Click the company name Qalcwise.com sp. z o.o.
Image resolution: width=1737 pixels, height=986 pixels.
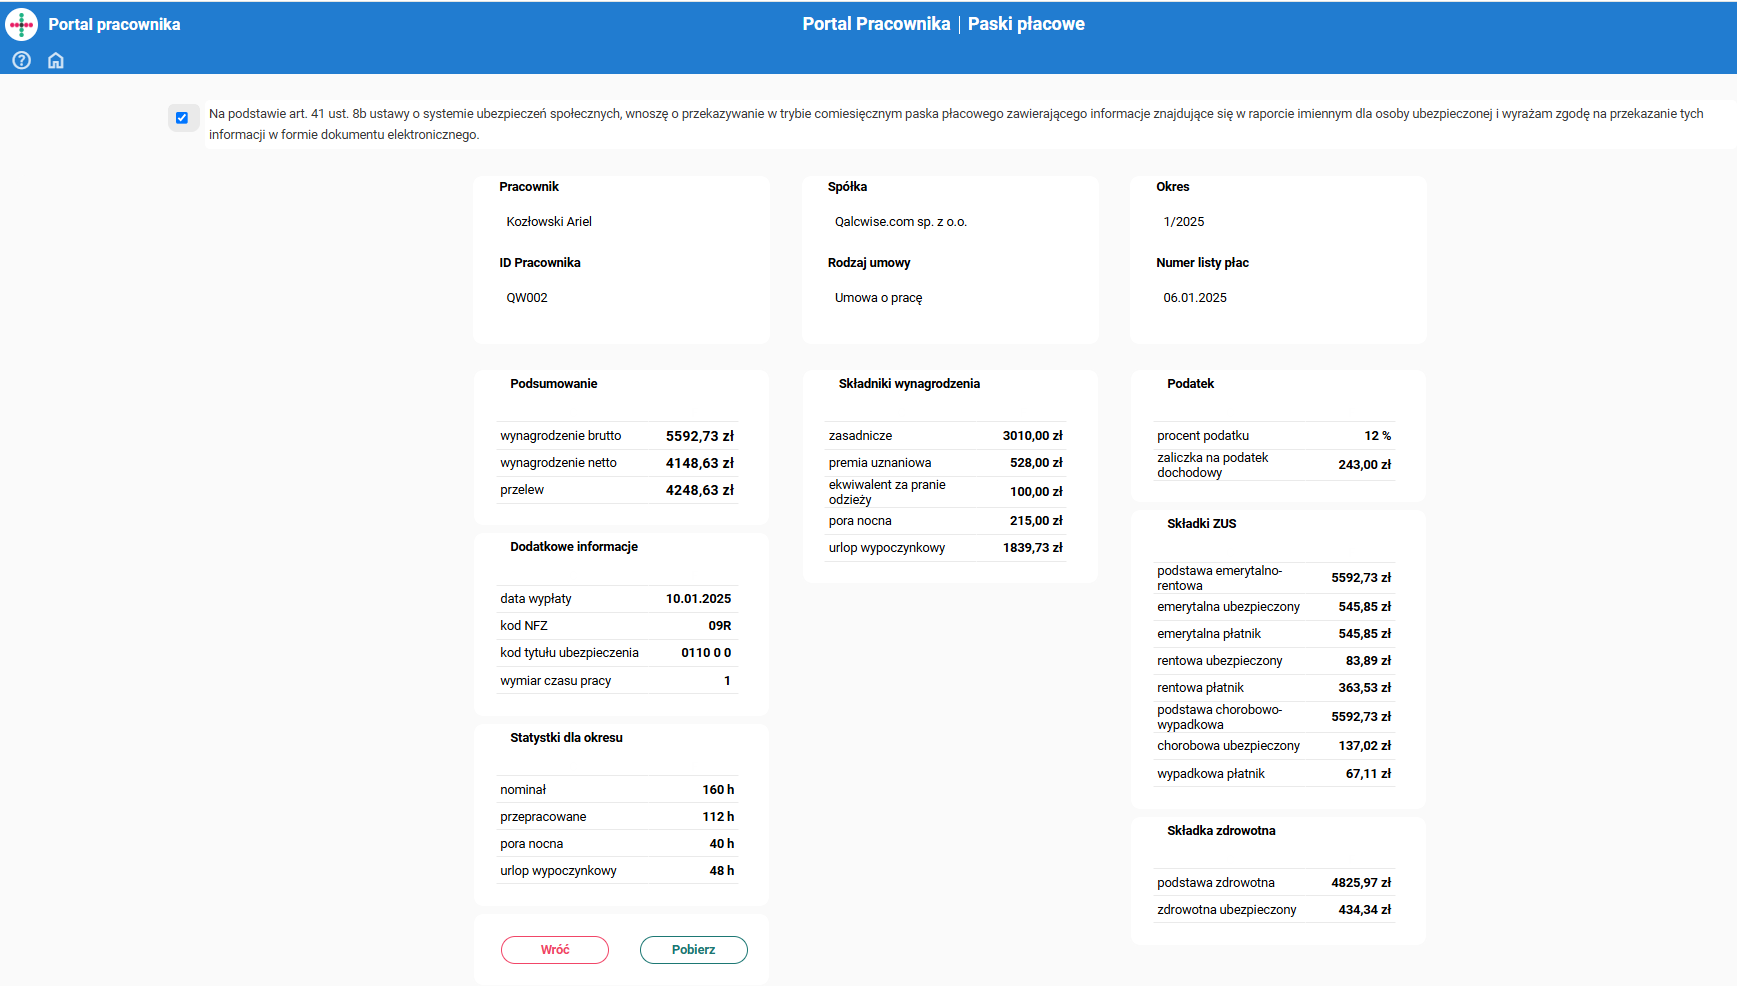click(x=900, y=222)
